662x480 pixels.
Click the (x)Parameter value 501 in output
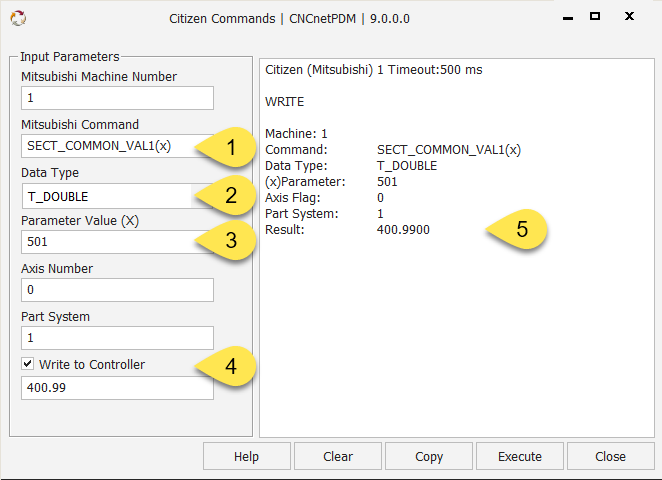point(387,182)
